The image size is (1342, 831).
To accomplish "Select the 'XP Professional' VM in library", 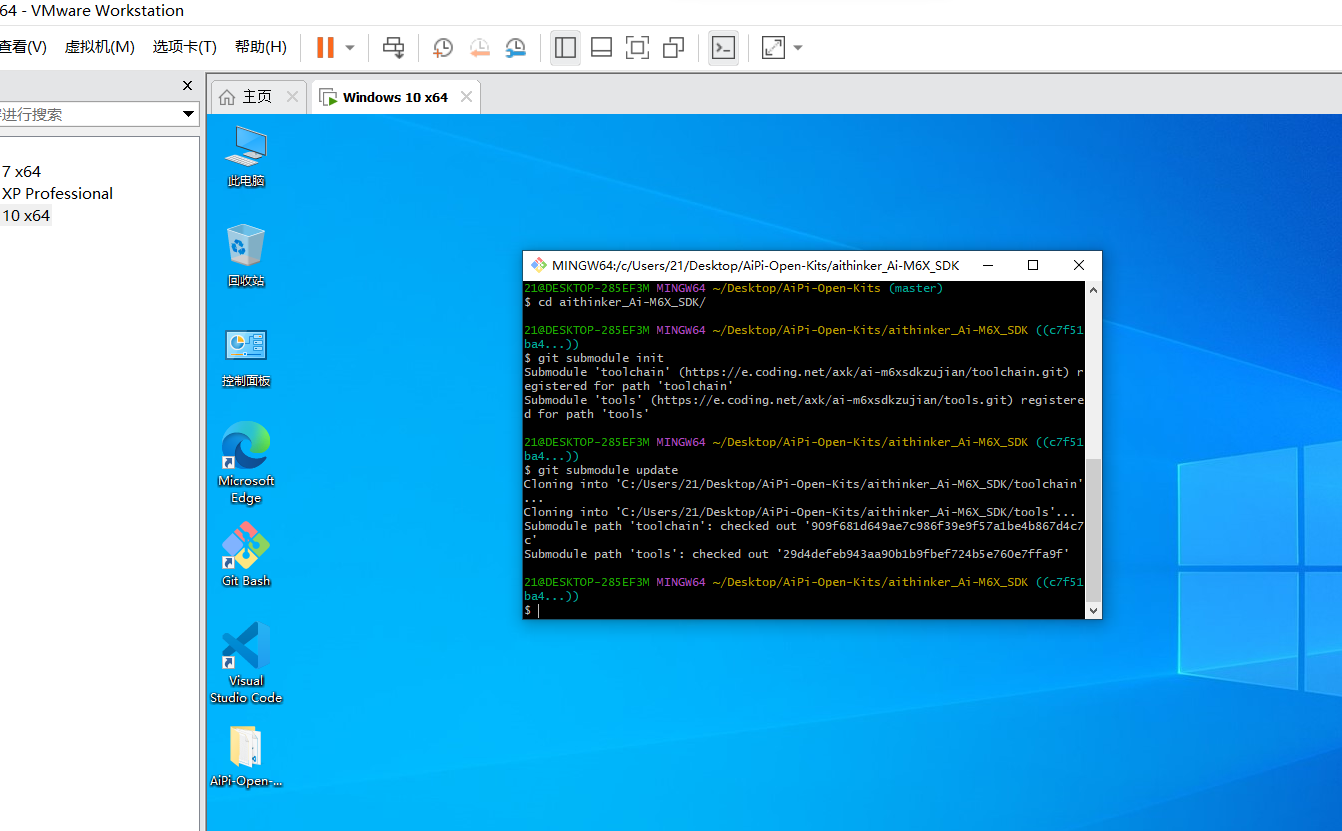I will coord(57,193).
